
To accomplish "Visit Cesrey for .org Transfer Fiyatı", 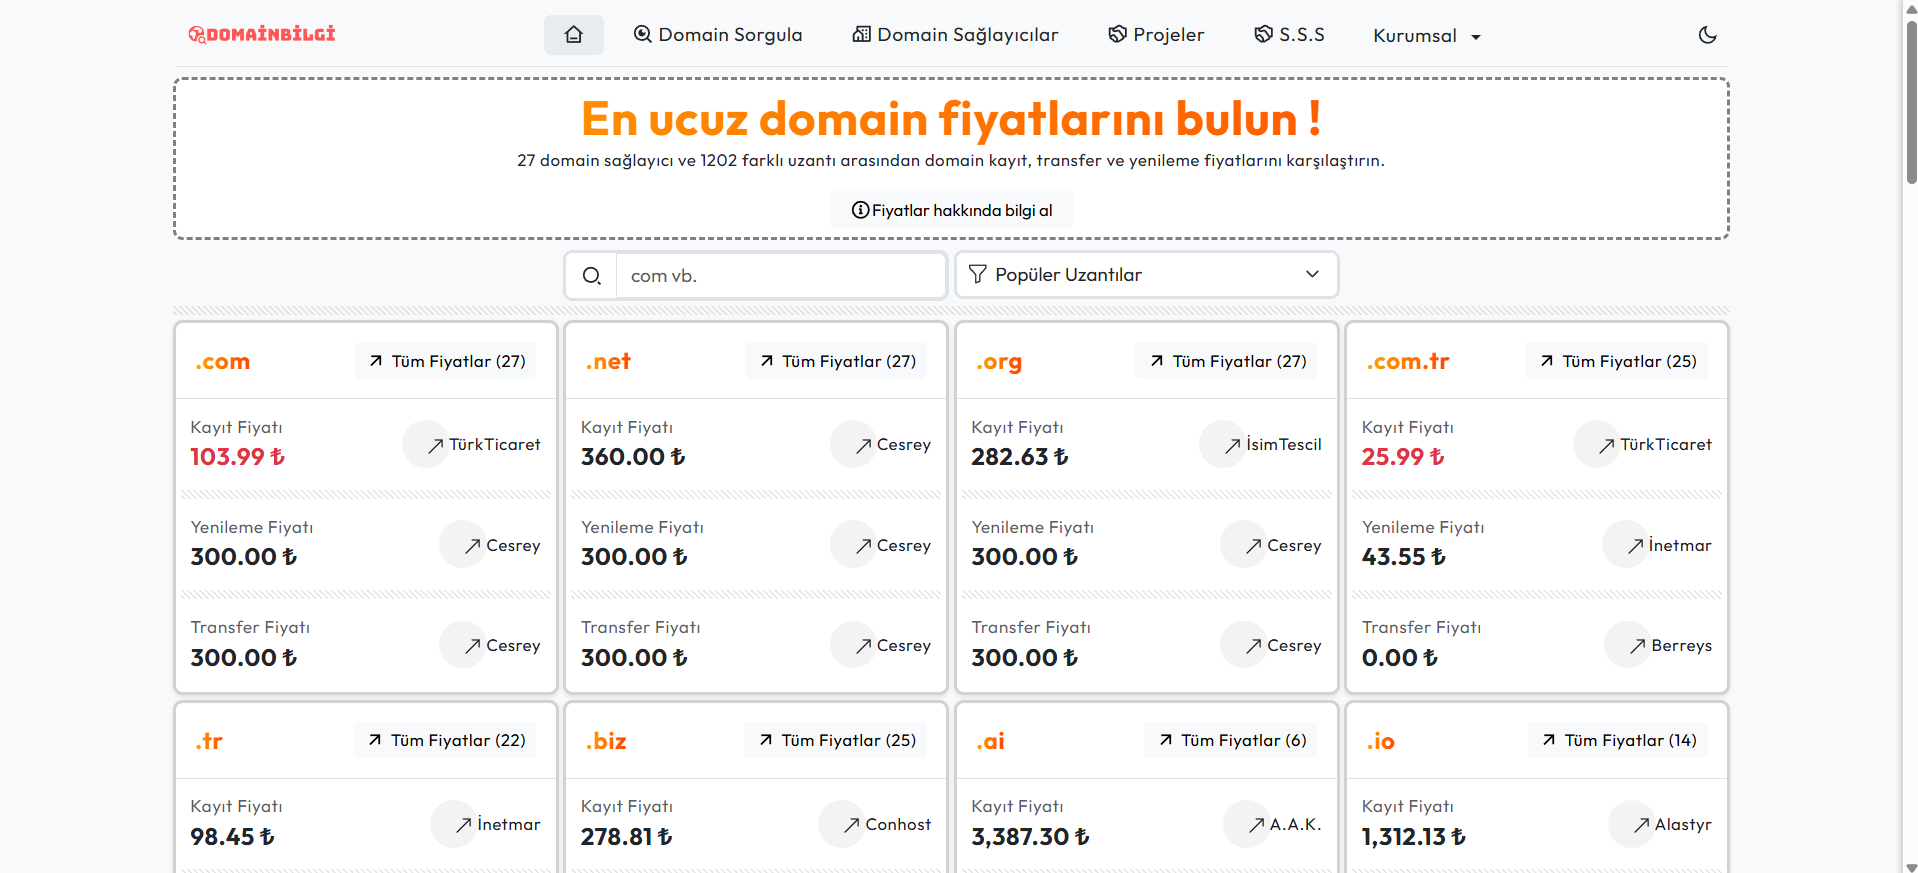I will (1272, 645).
